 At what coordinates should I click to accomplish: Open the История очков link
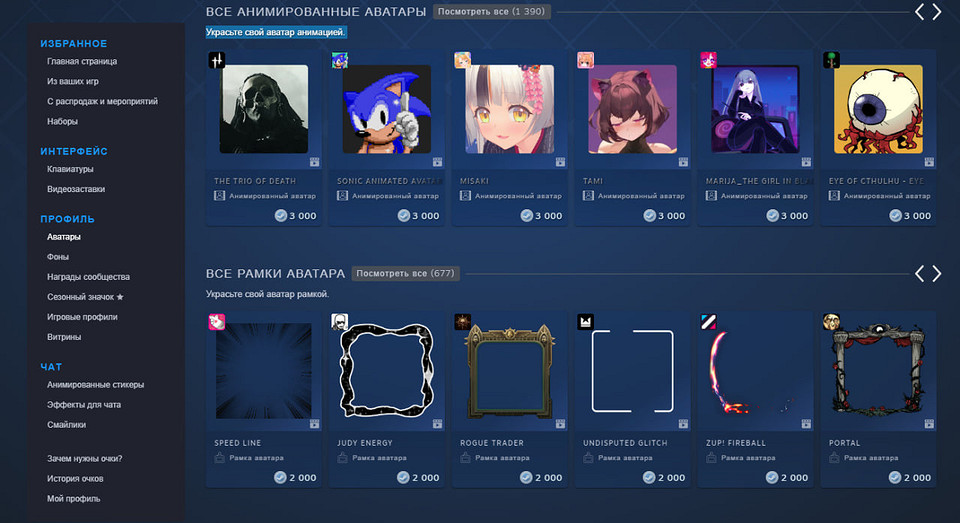75,478
